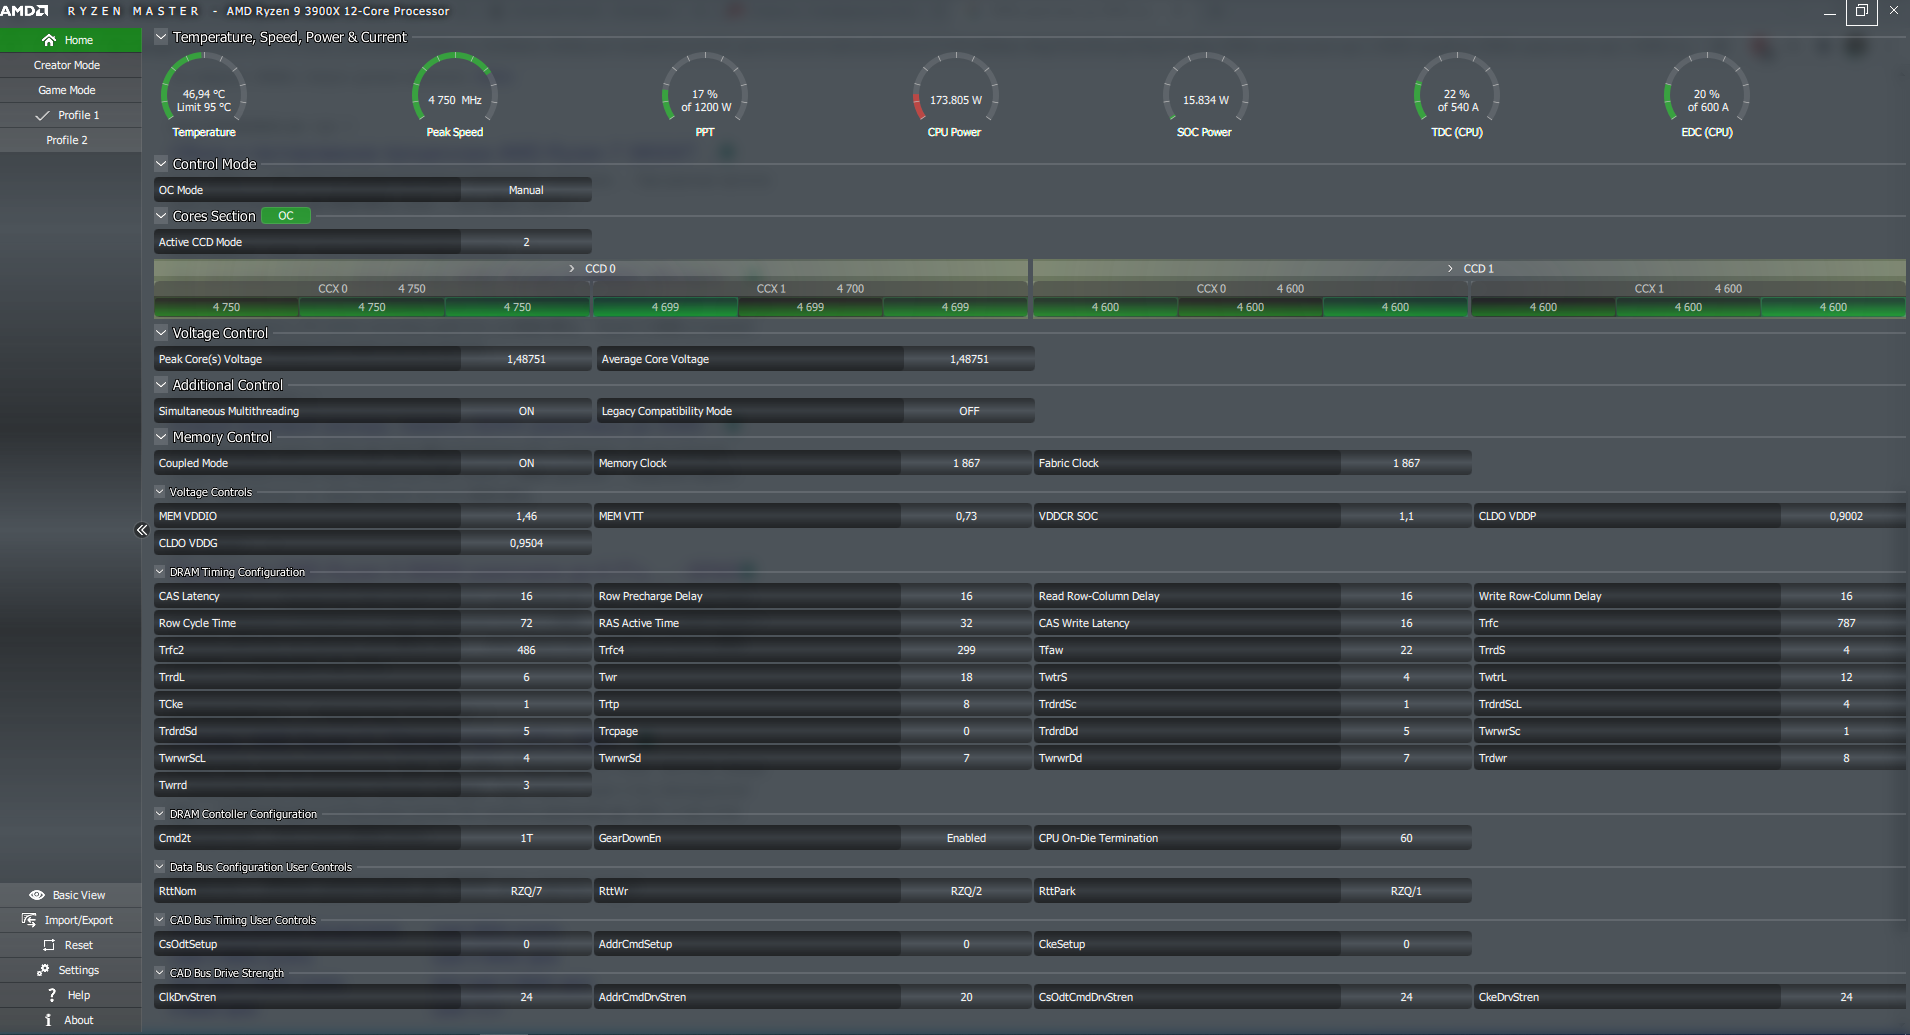
Task: Collapse the sidebar with the double-chevron icon
Action: [141, 530]
